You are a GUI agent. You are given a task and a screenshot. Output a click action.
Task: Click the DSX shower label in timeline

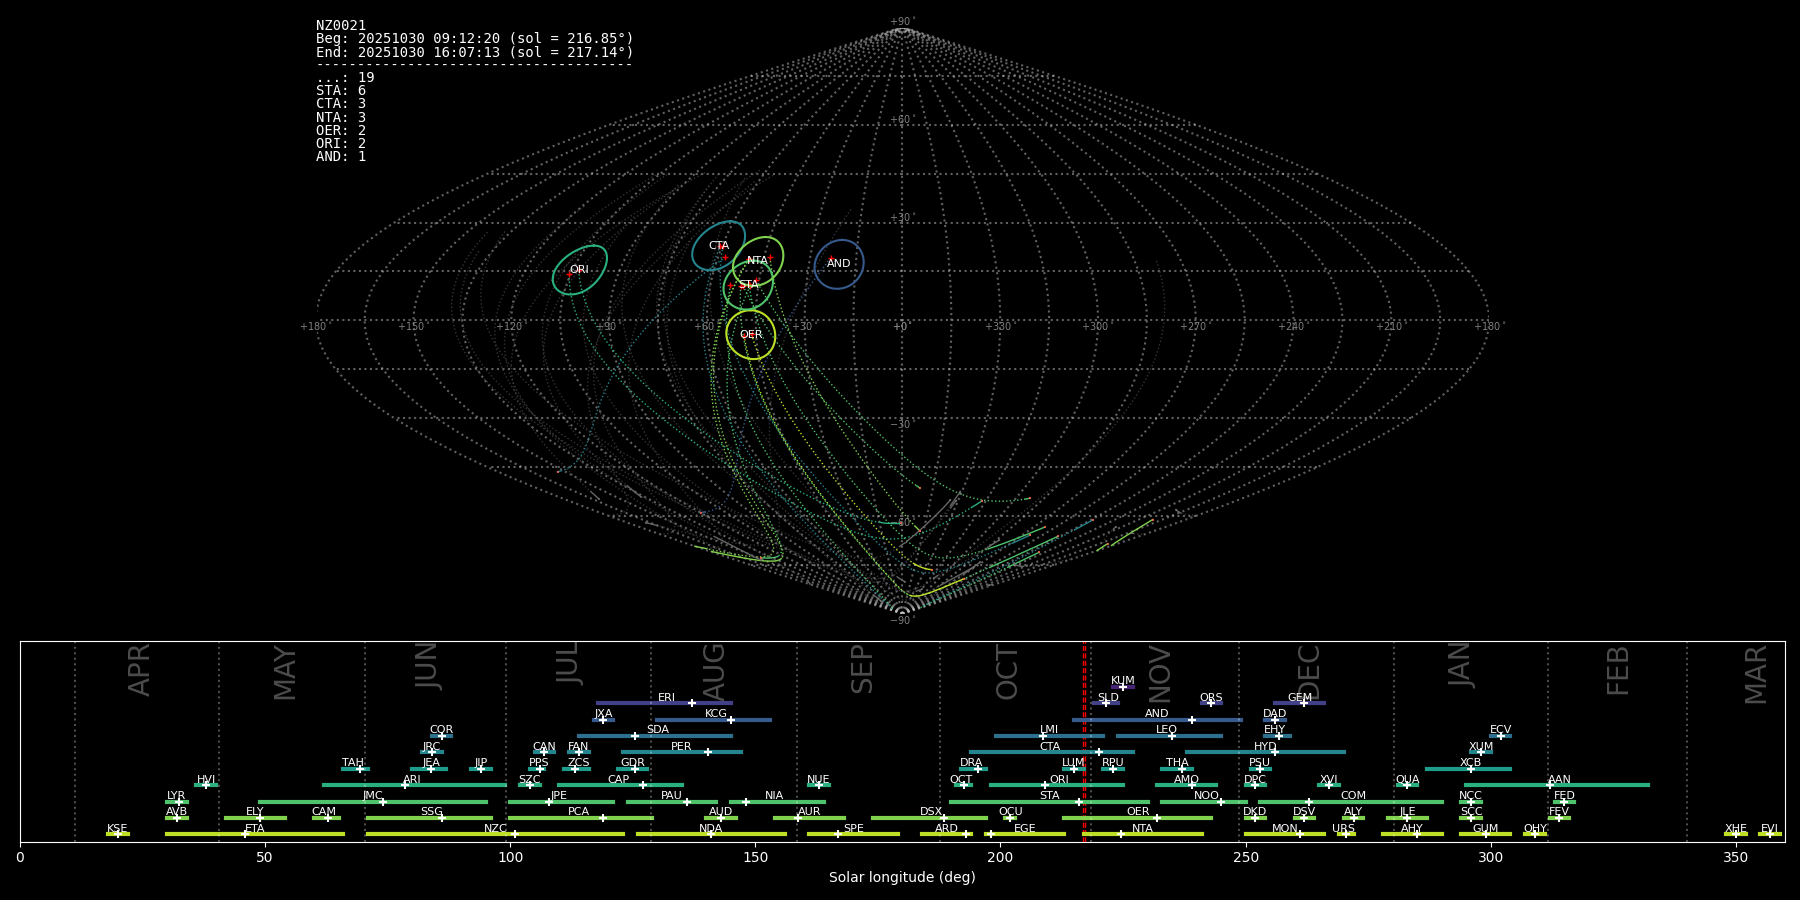tap(931, 812)
